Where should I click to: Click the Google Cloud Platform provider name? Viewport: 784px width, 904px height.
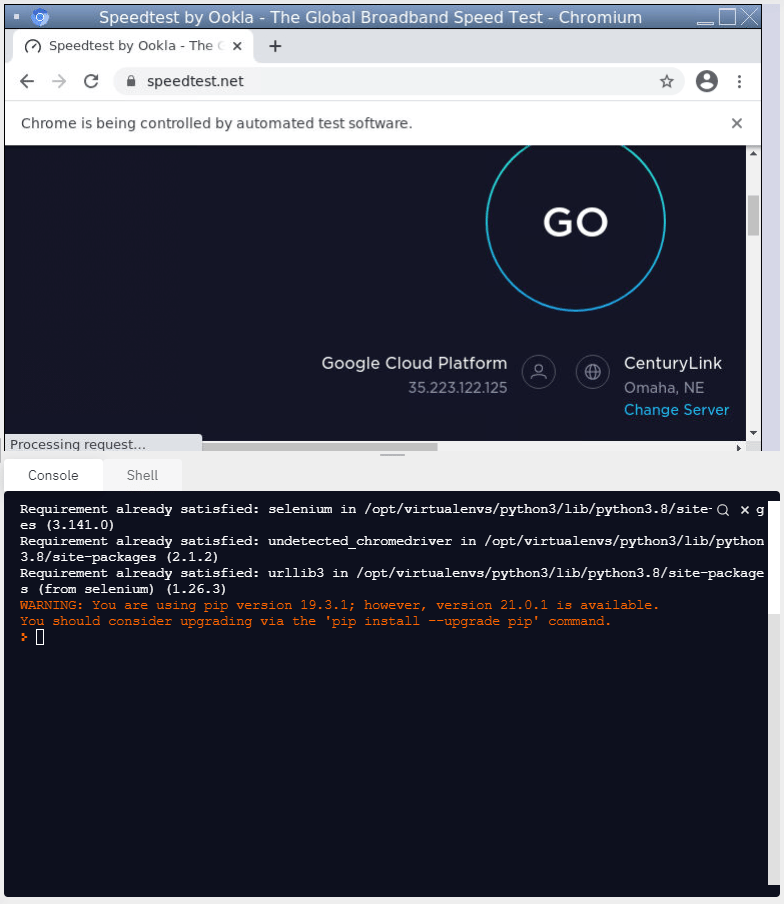pyautogui.click(x=414, y=363)
